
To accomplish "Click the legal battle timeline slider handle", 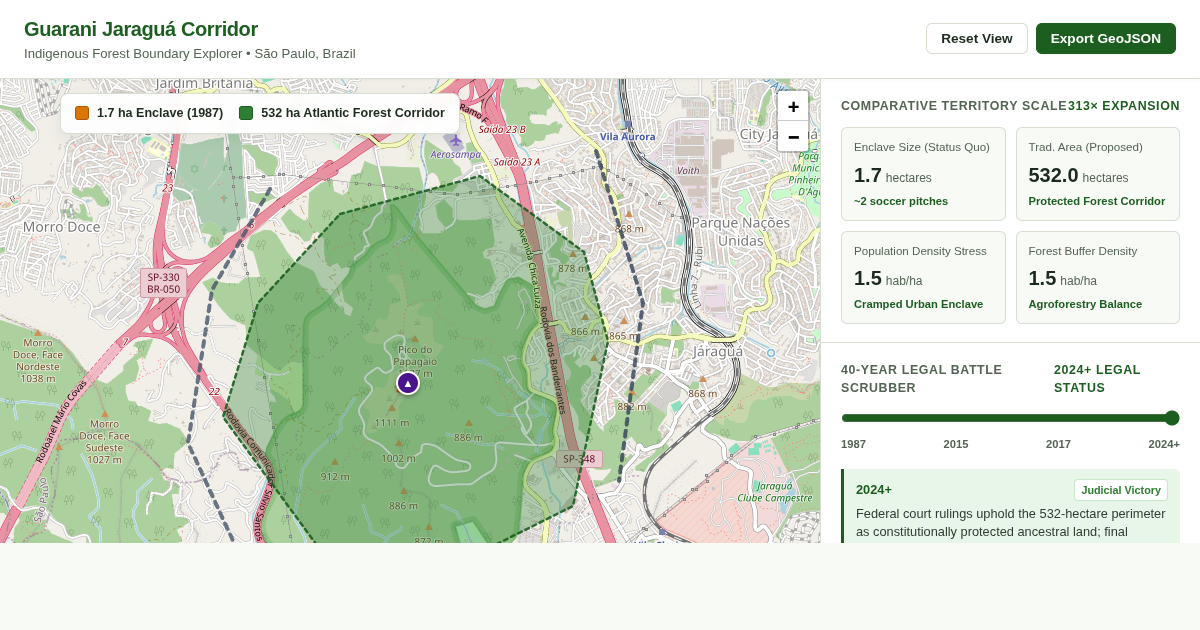I will [x=1172, y=418].
